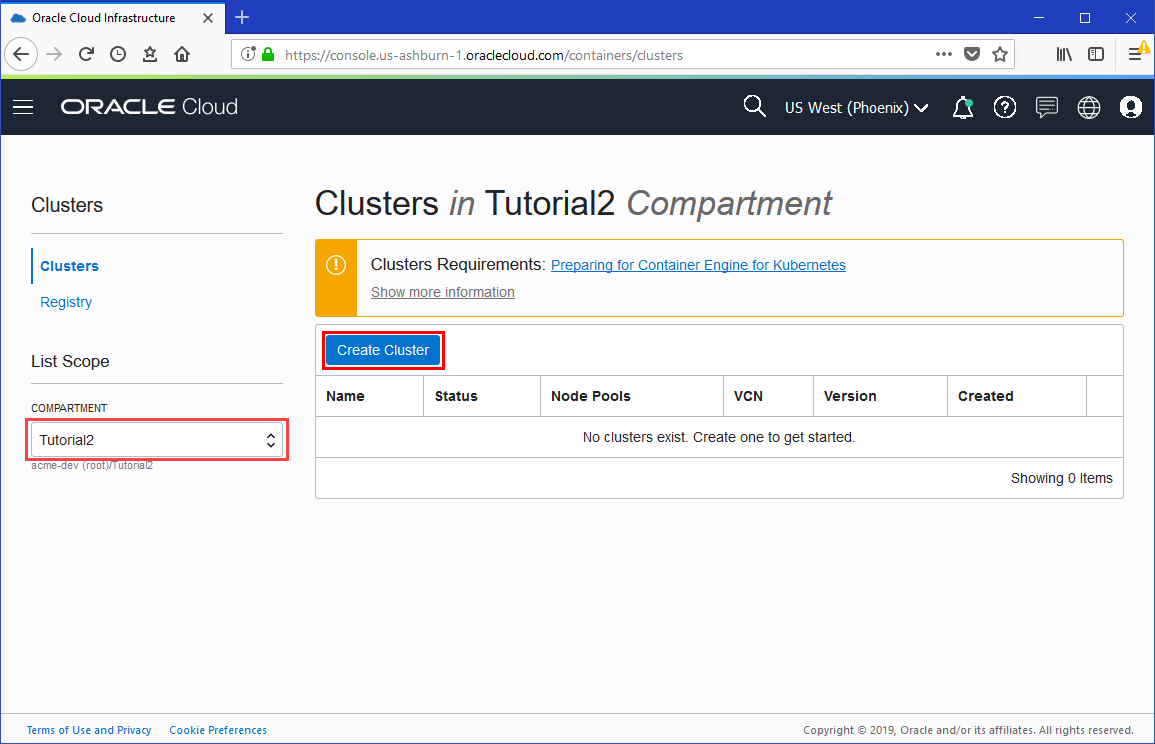Open the Oracle Cloud hamburger navigation menu
This screenshot has width=1155, height=744.
tap(24, 108)
